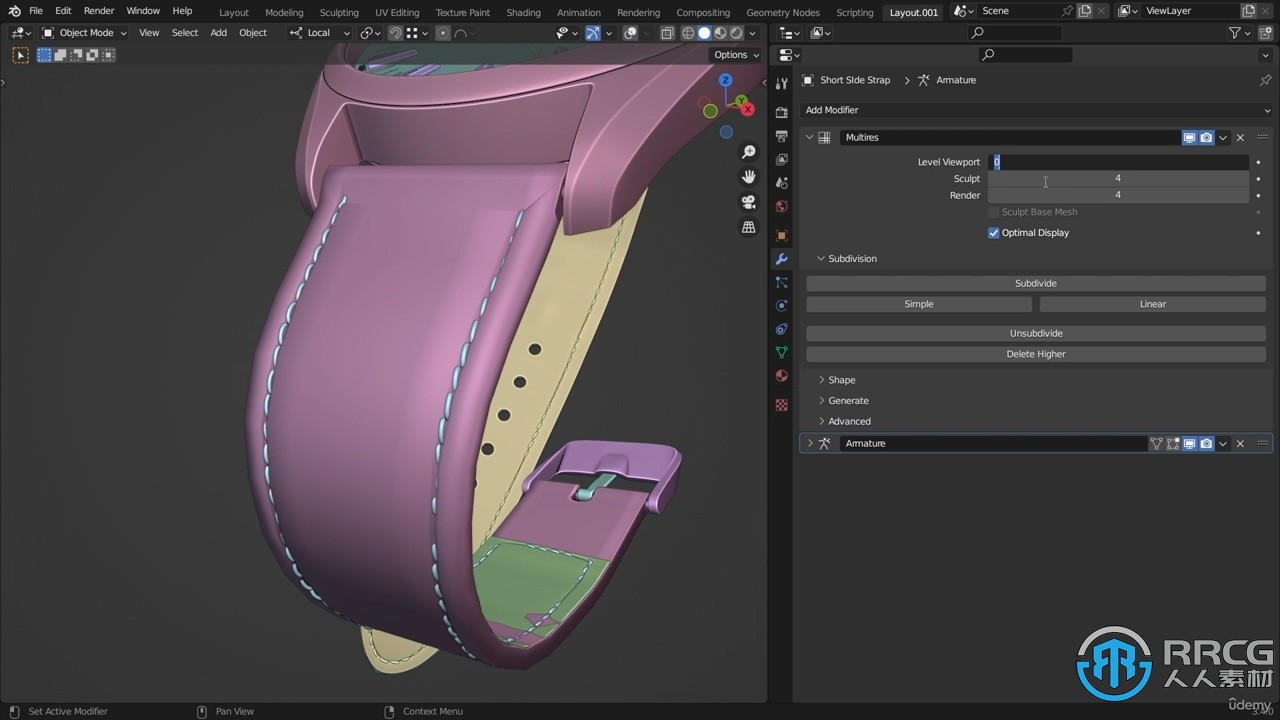Open Local transform orientation dropdown

[x=320, y=33]
